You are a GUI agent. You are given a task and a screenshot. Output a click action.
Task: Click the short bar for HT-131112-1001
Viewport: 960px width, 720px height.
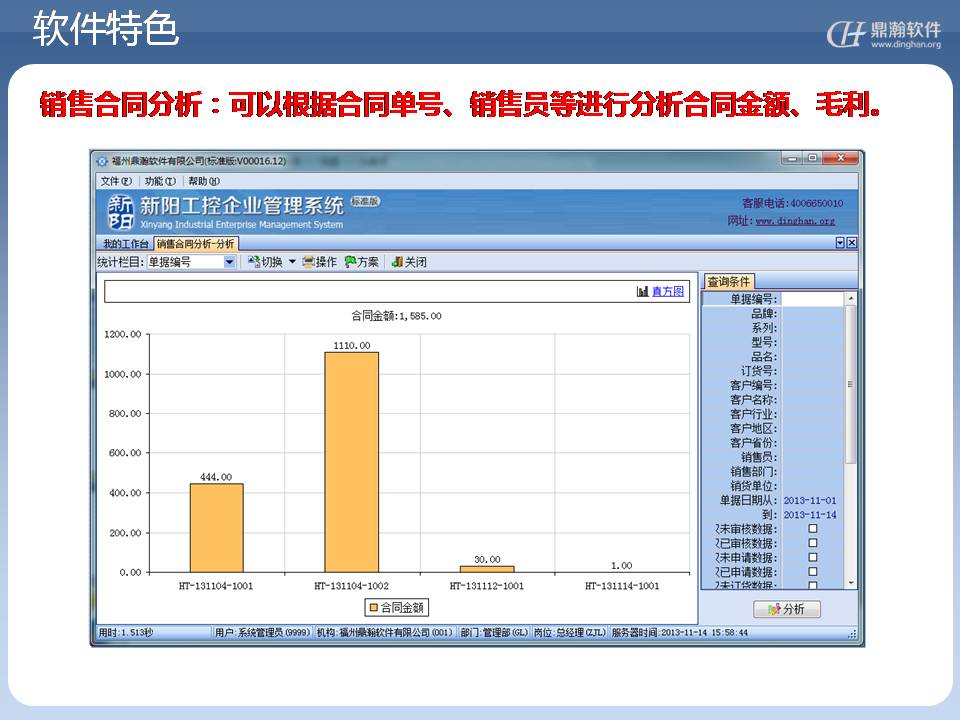click(487, 569)
